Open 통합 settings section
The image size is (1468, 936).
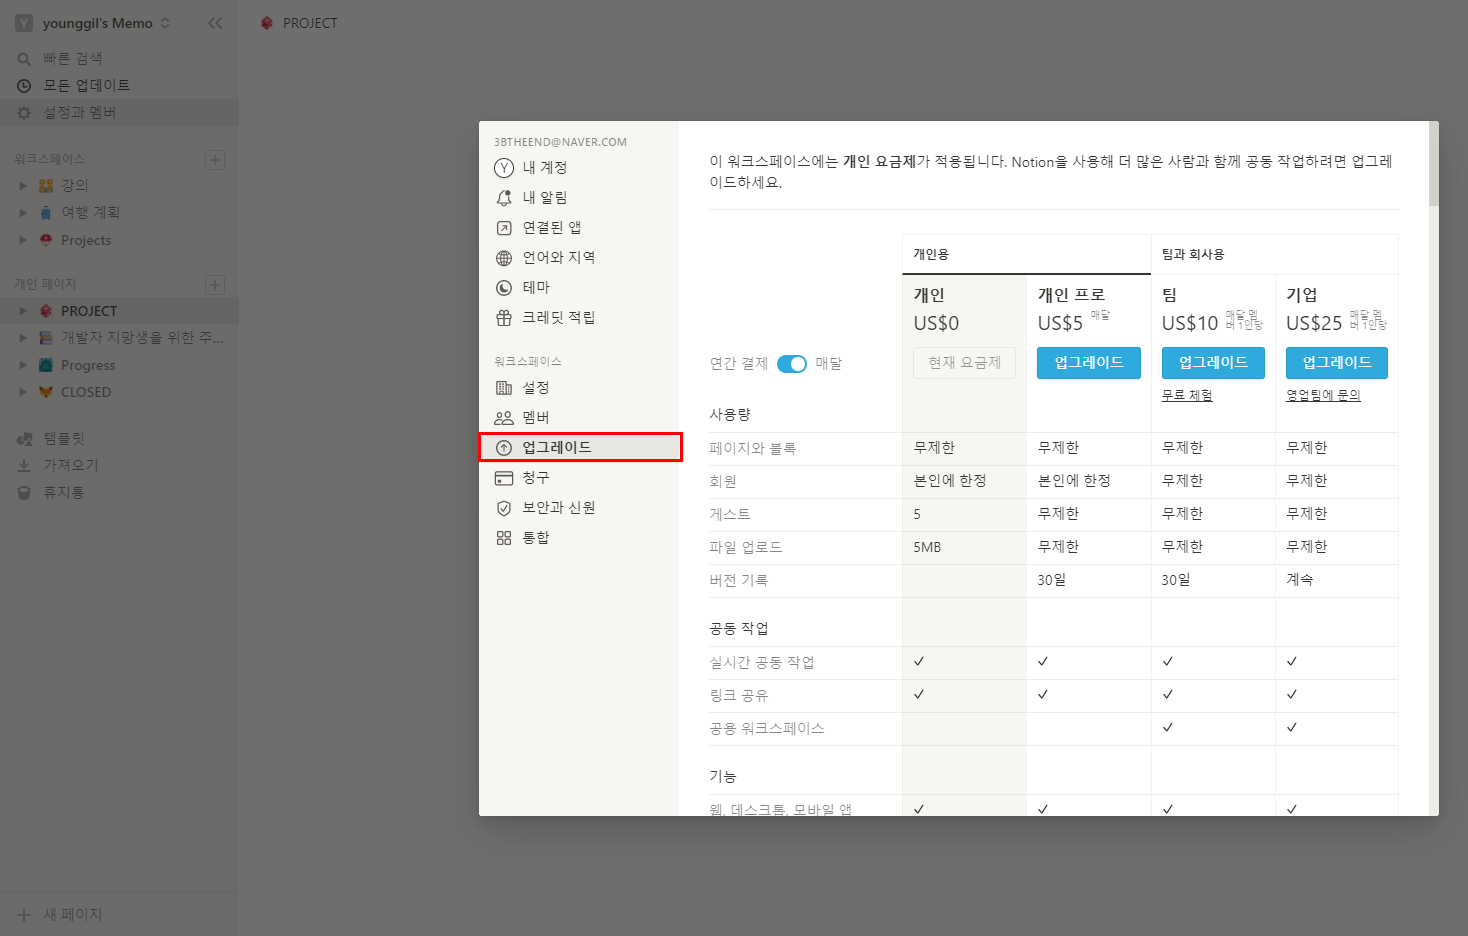click(579, 538)
